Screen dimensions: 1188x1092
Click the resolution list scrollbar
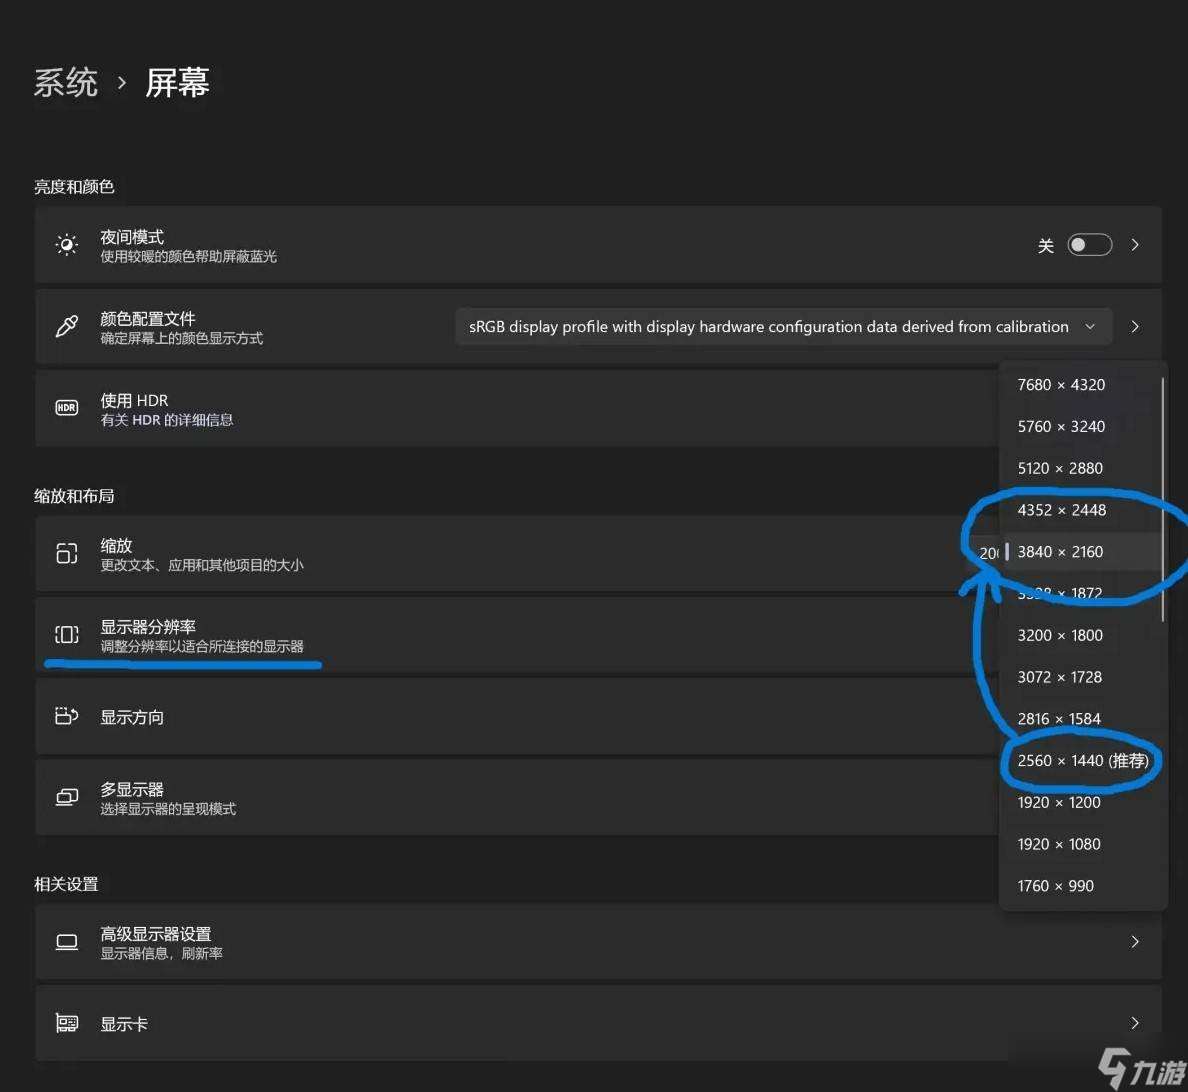pos(1163,500)
